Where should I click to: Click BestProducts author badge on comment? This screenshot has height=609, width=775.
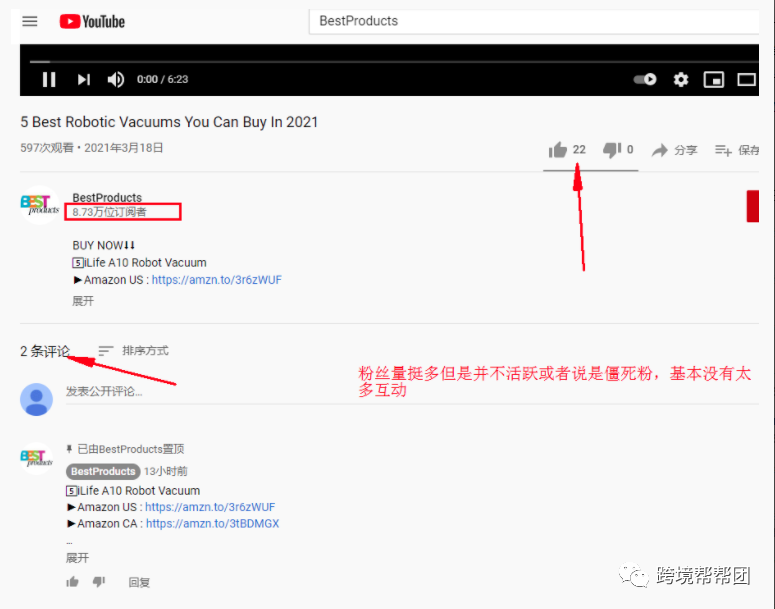click(103, 472)
